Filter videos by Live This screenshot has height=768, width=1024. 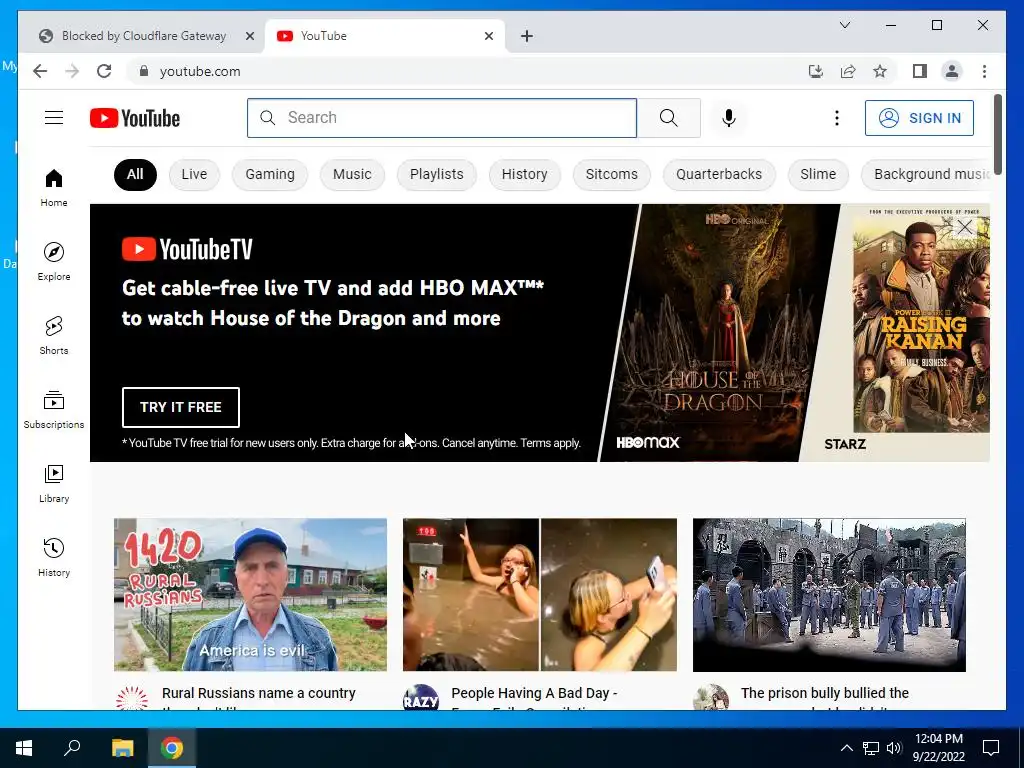[194, 174]
